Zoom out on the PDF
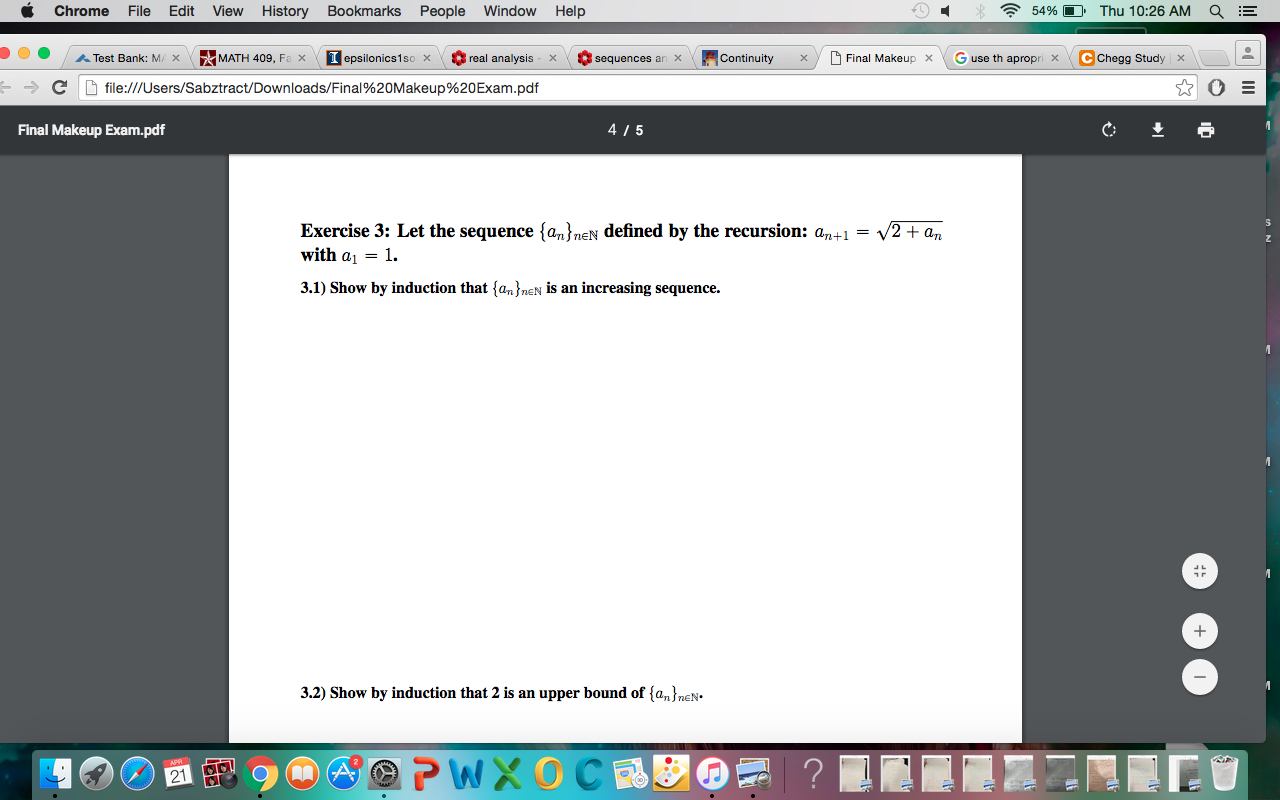This screenshot has height=800, width=1280. pos(1199,677)
